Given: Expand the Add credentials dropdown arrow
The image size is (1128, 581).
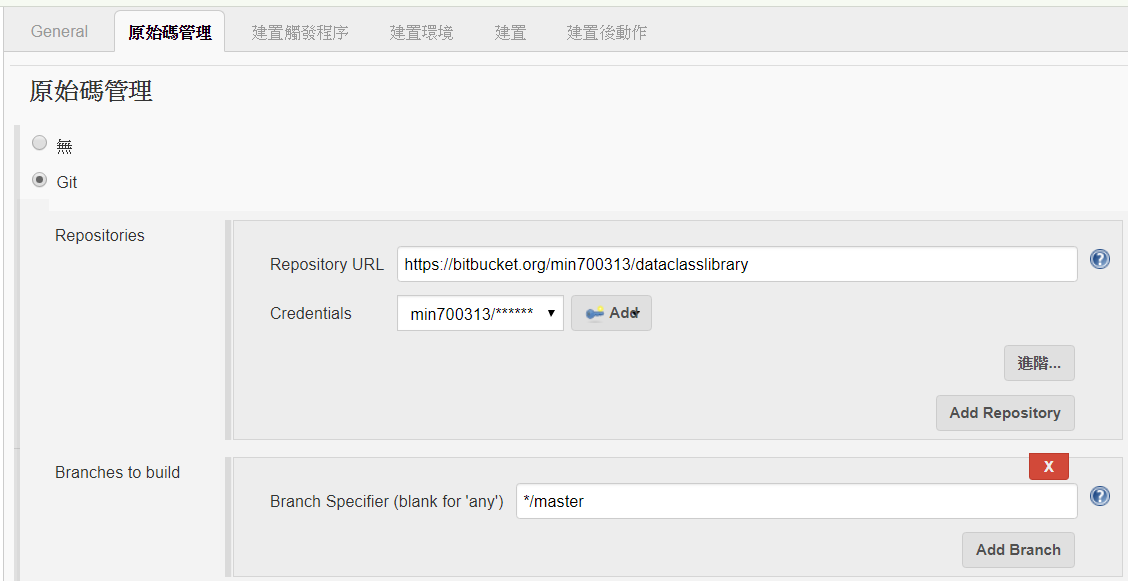Looking at the screenshot, I should pyautogui.click(x=637, y=314).
